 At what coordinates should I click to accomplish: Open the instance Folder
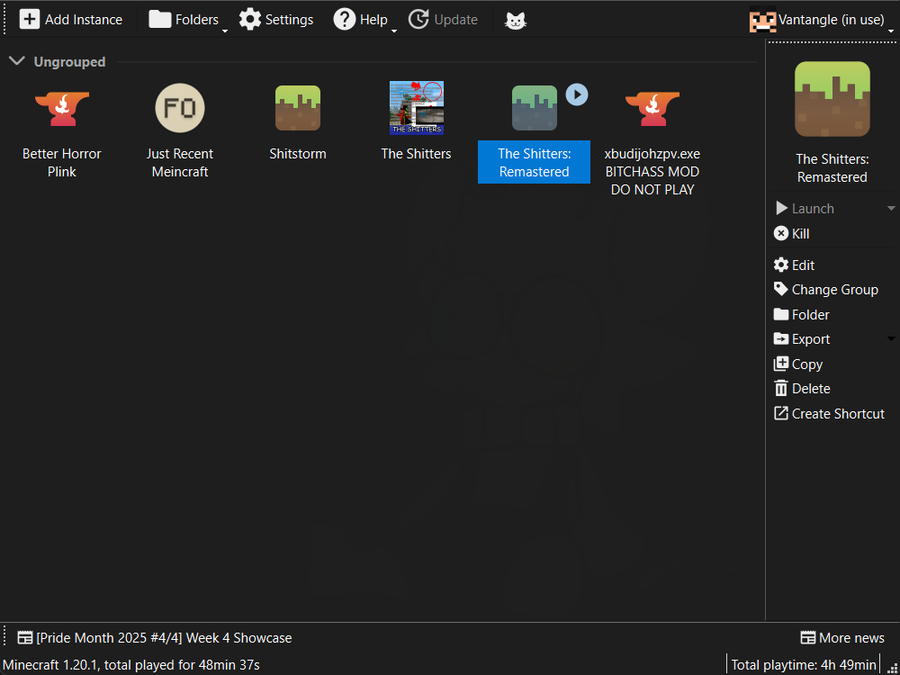point(801,315)
